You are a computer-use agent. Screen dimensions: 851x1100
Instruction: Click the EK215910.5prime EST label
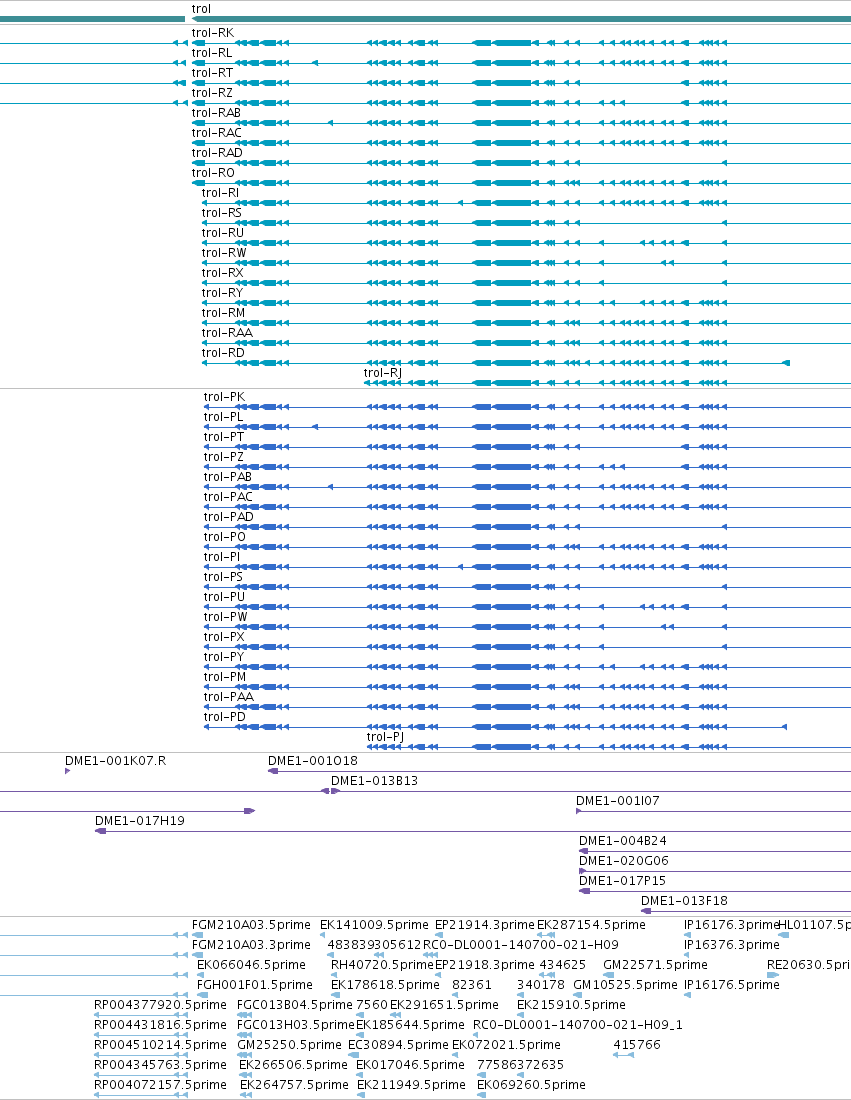[x=571, y=1005]
